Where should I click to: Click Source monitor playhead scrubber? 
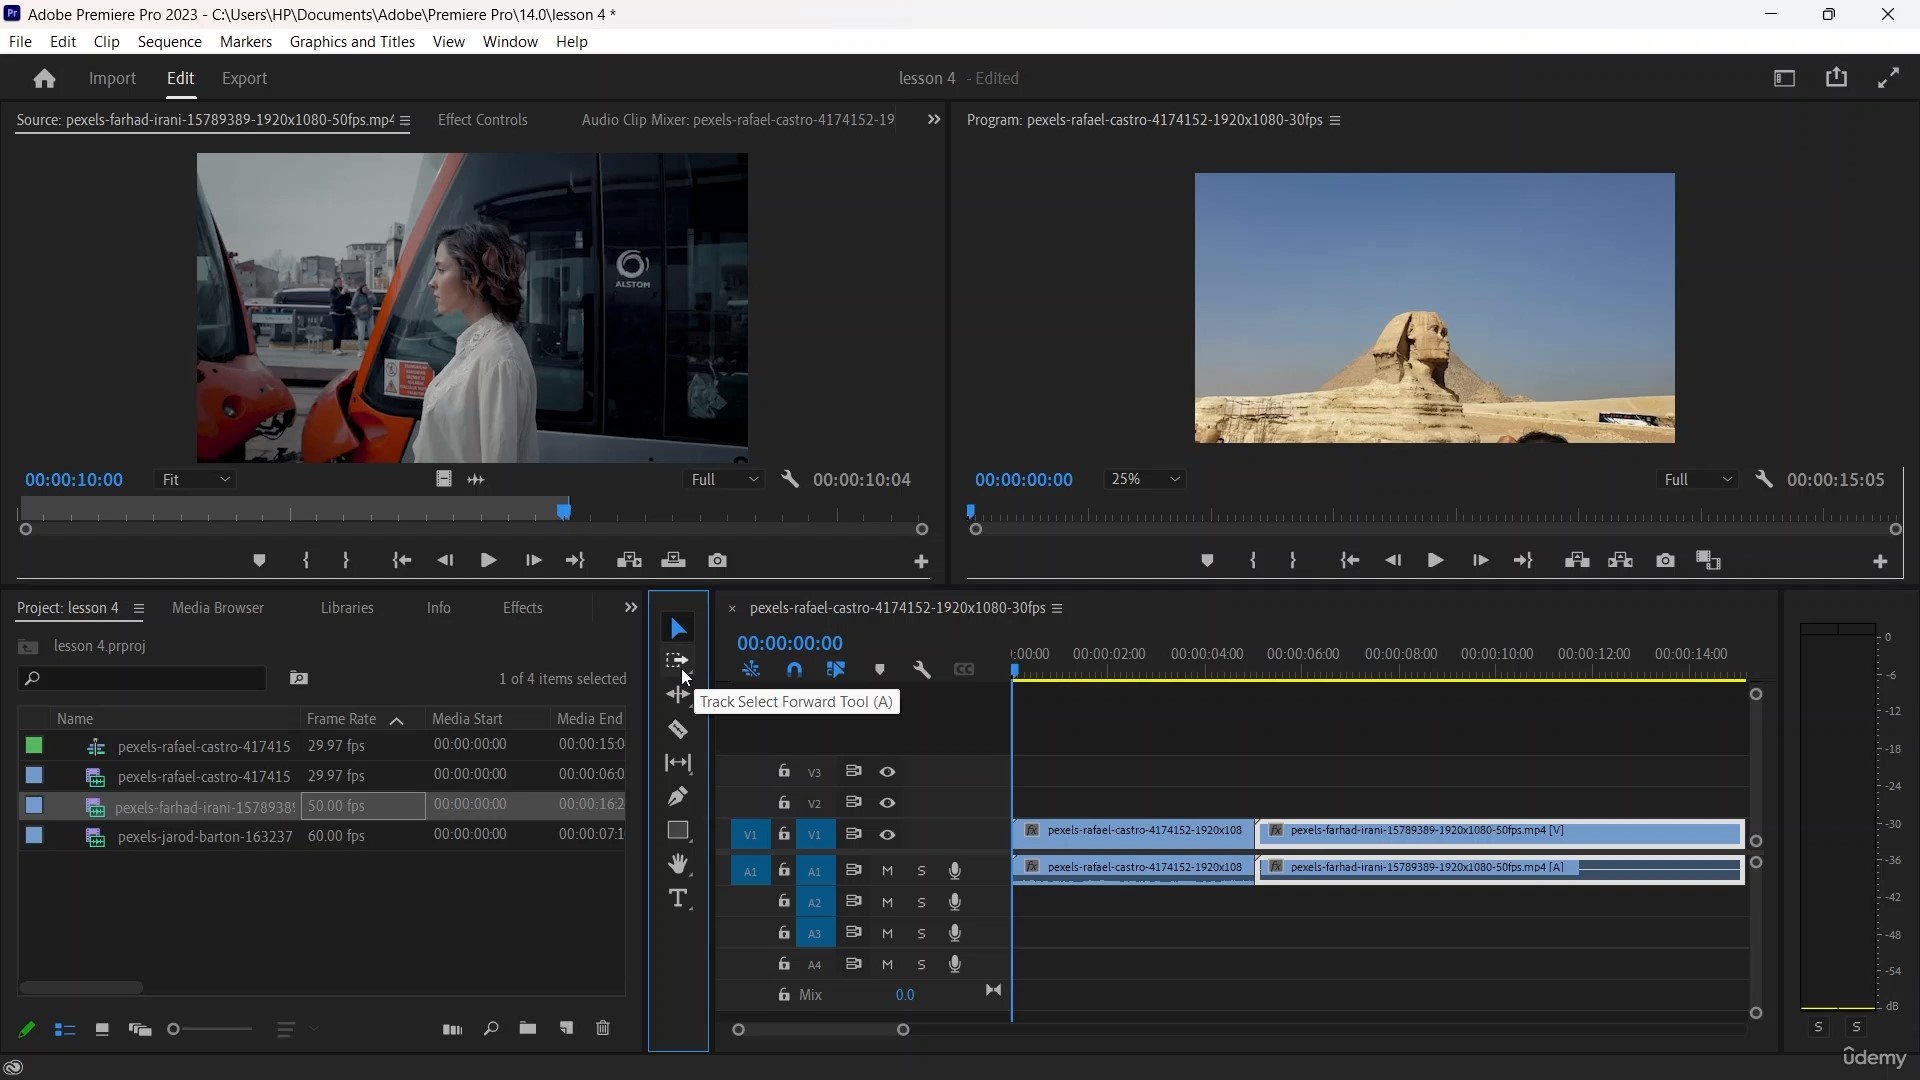coord(564,511)
